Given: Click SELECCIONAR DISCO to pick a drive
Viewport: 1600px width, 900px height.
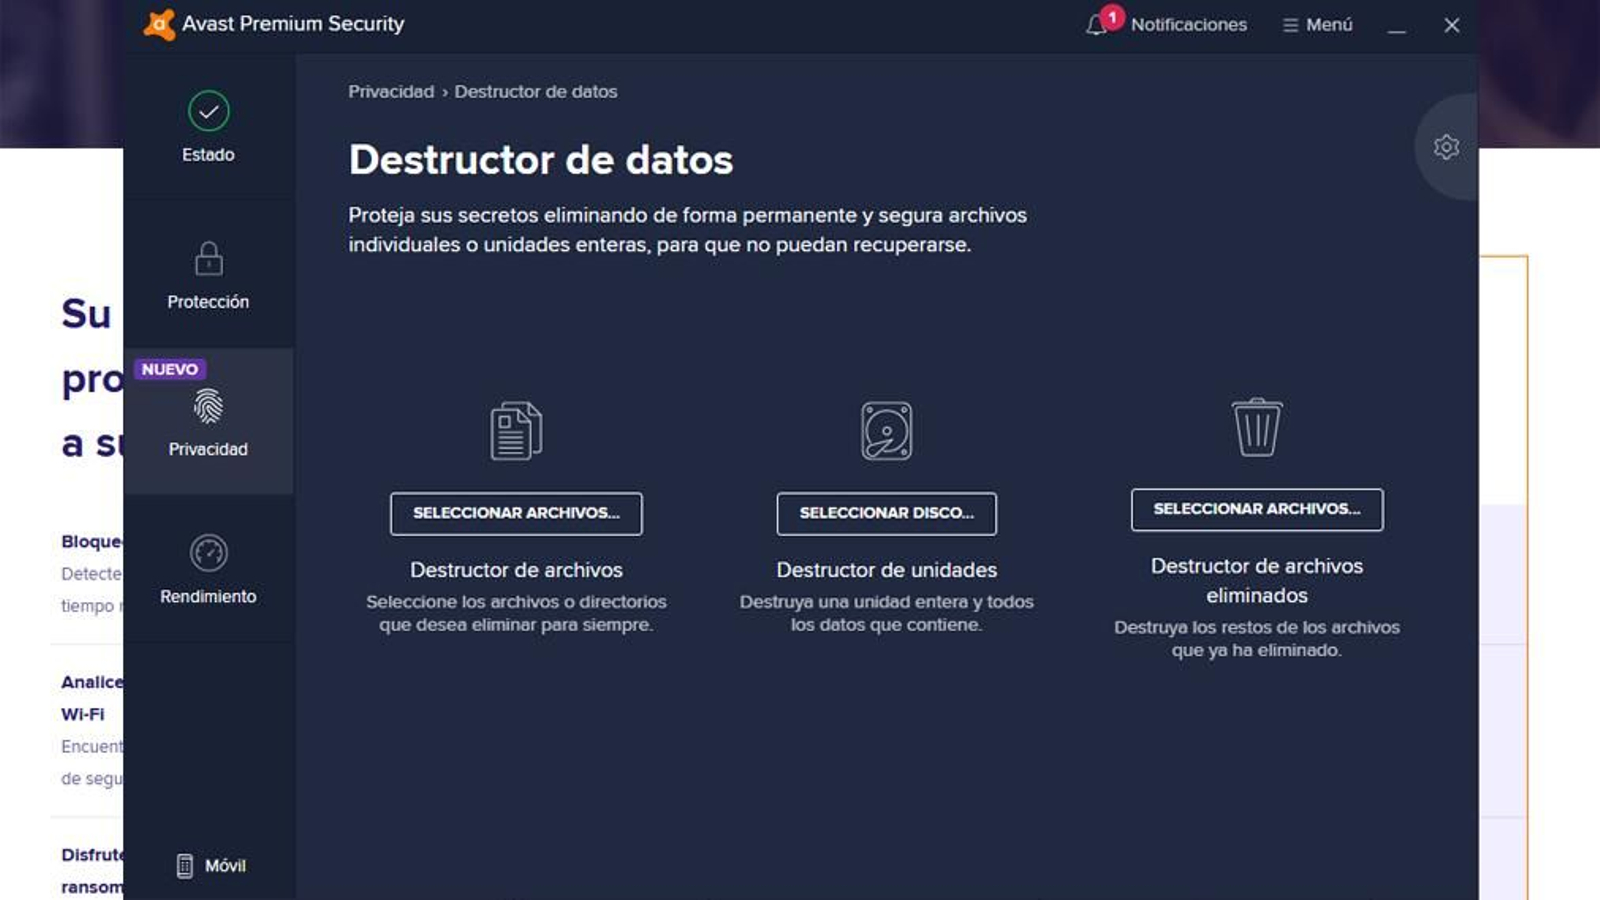Looking at the screenshot, I should [886, 513].
